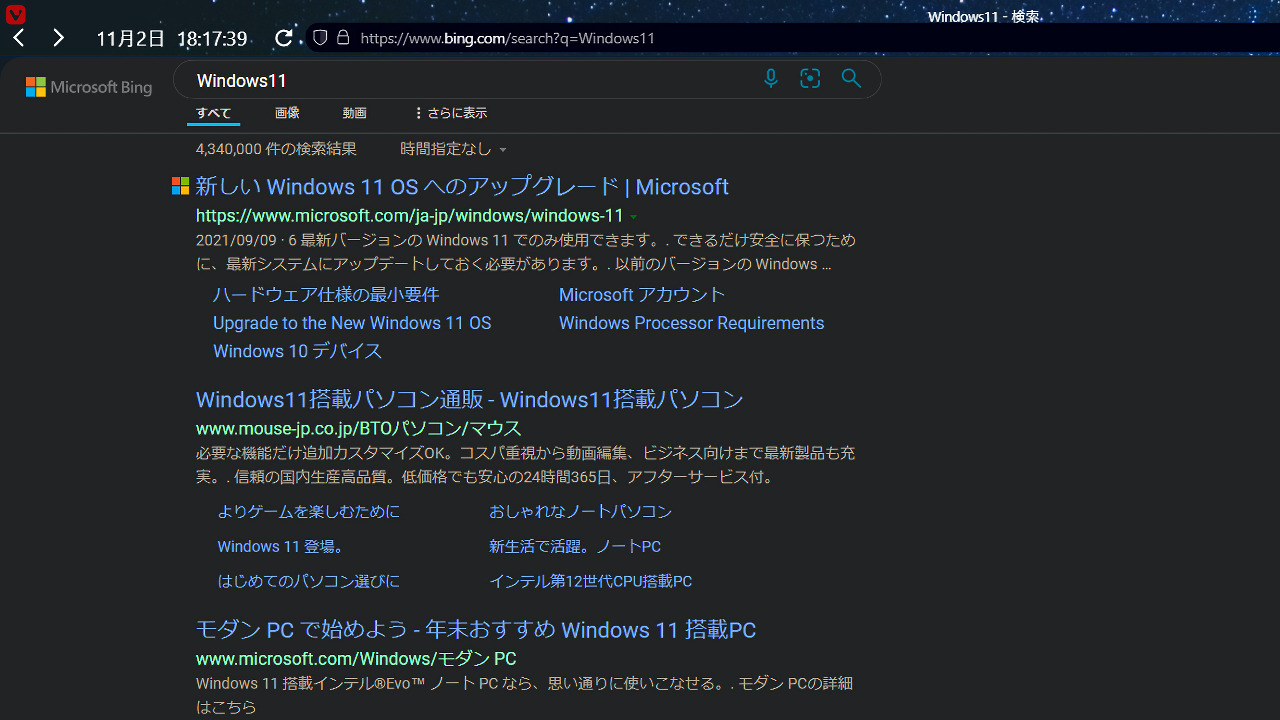Viewport: 1280px width, 720px height.
Task: Start voice search with microphone icon
Action: coord(770,78)
